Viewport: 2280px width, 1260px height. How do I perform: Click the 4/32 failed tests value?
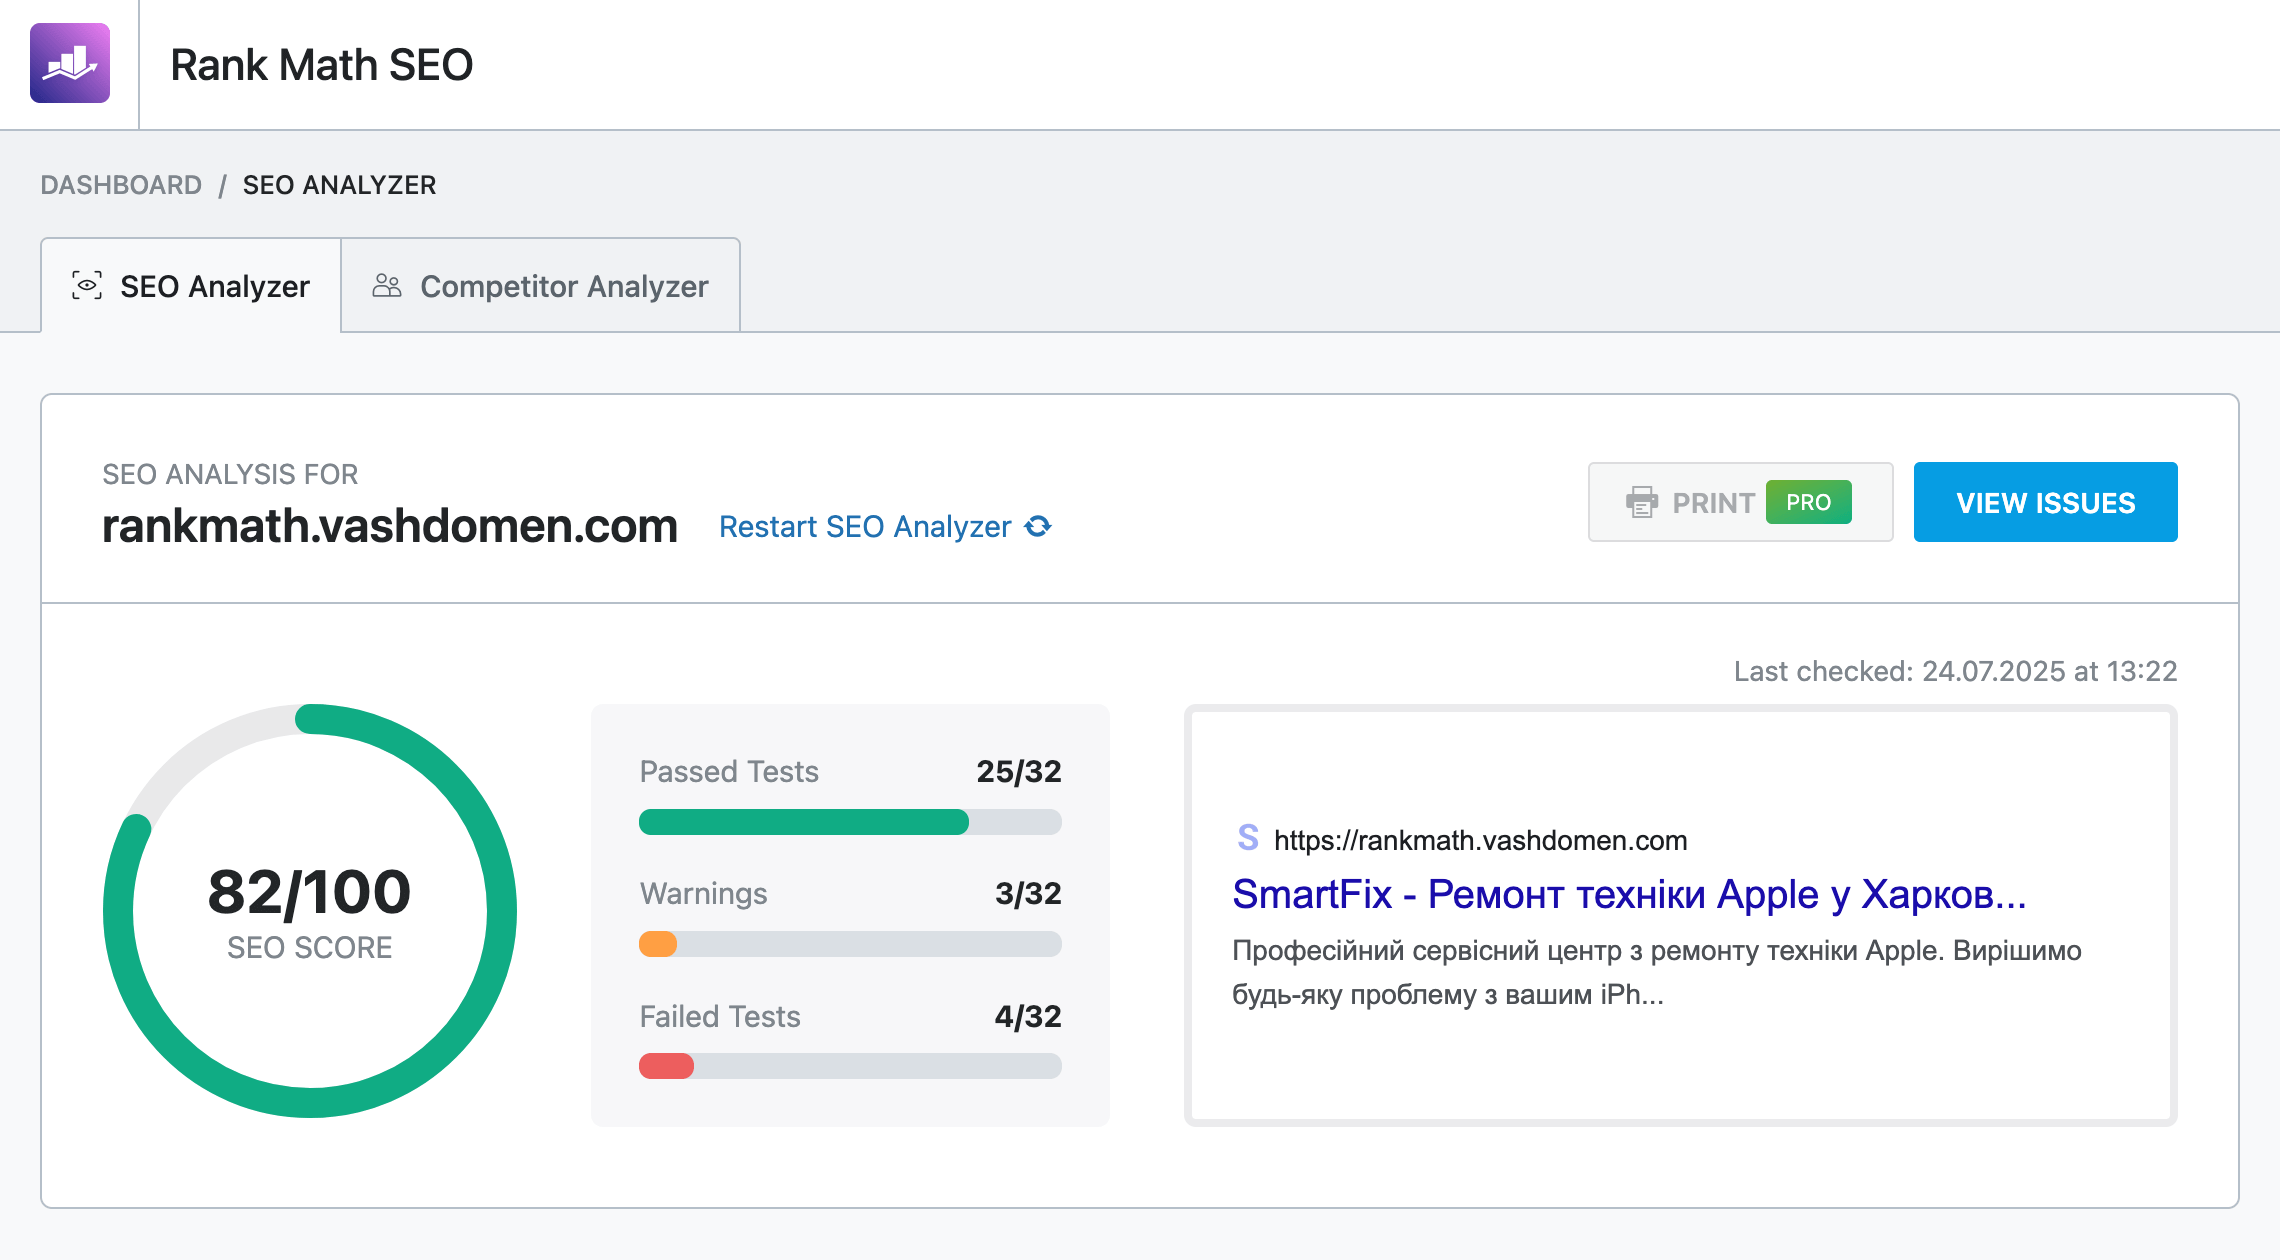click(1028, 1016)
